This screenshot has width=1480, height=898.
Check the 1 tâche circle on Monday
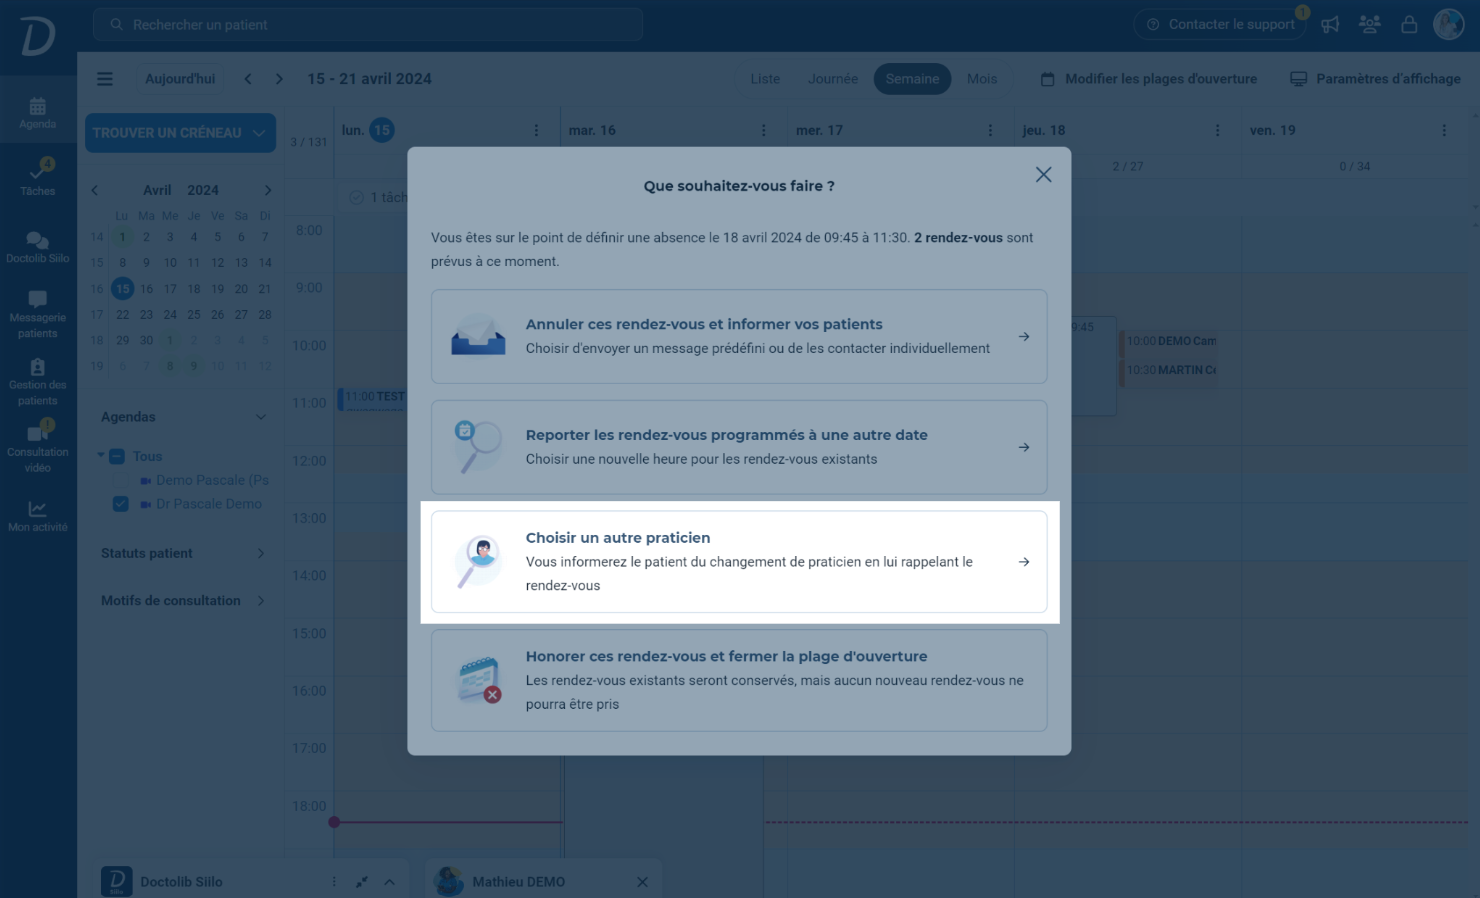356,197
